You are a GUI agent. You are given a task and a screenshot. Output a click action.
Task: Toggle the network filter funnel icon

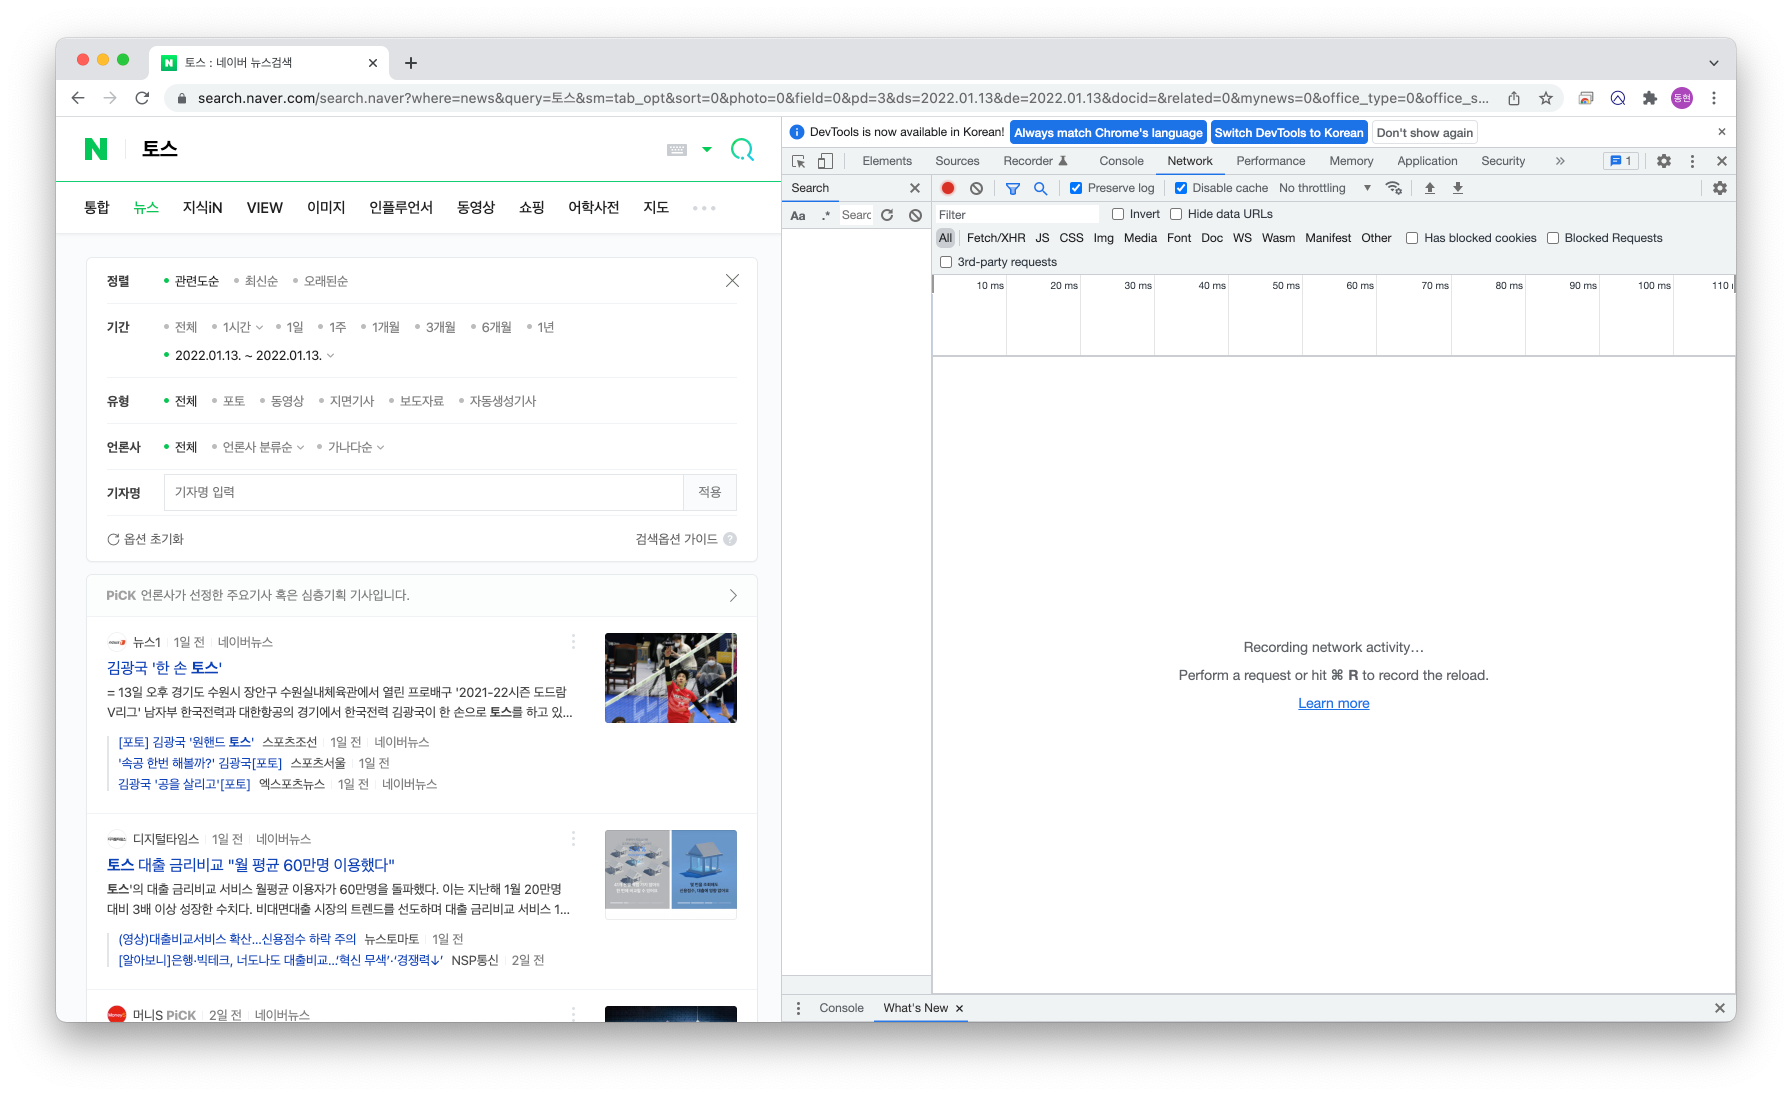pos(1013,188)
